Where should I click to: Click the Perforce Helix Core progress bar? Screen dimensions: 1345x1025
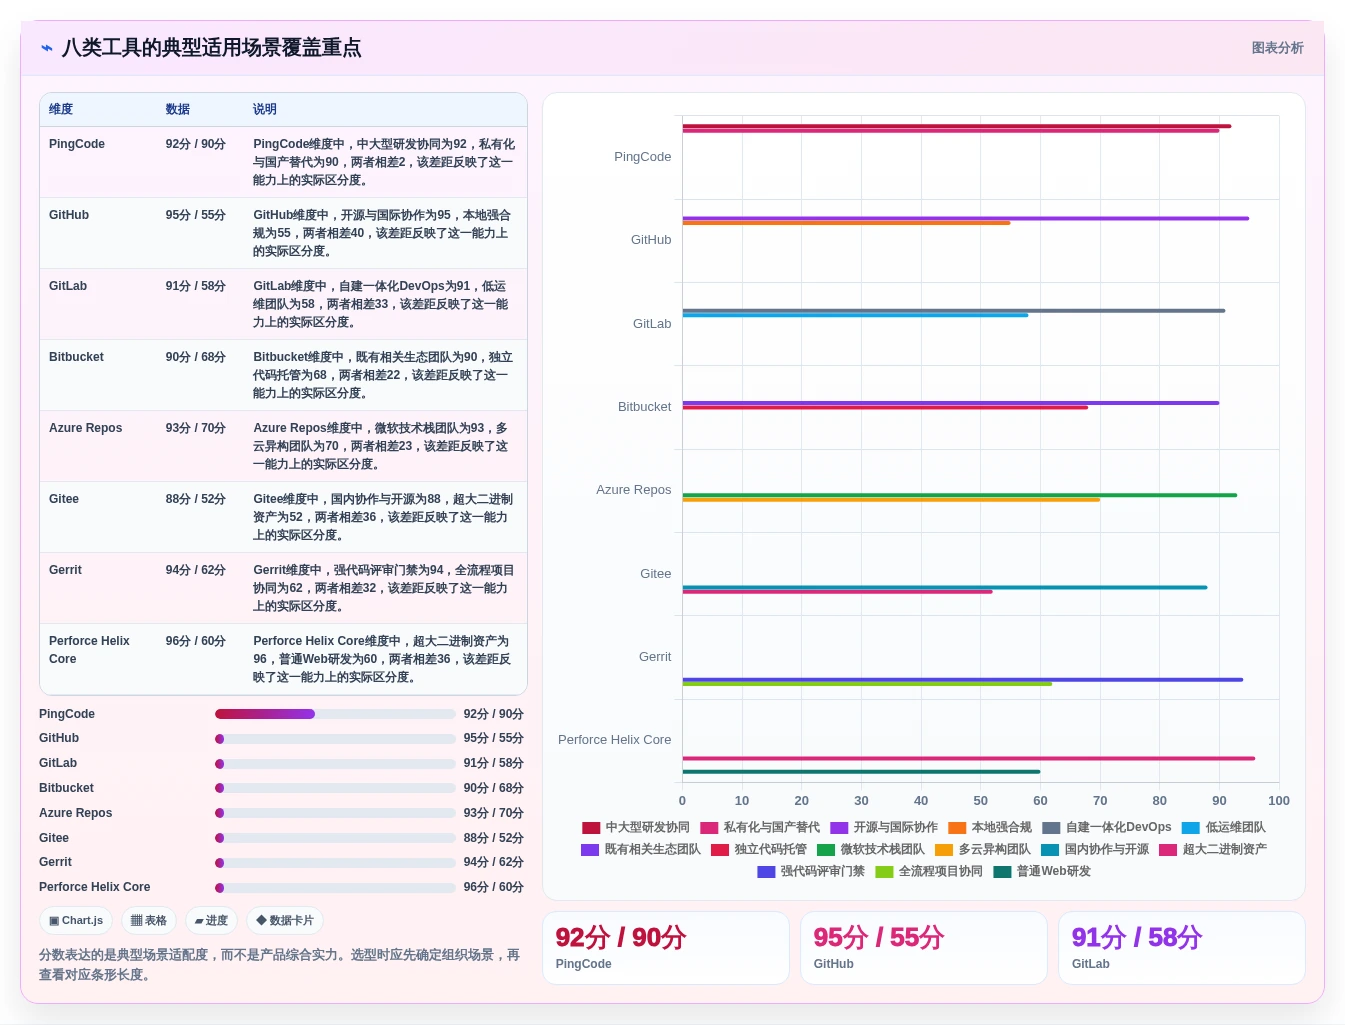coord(335,888)
